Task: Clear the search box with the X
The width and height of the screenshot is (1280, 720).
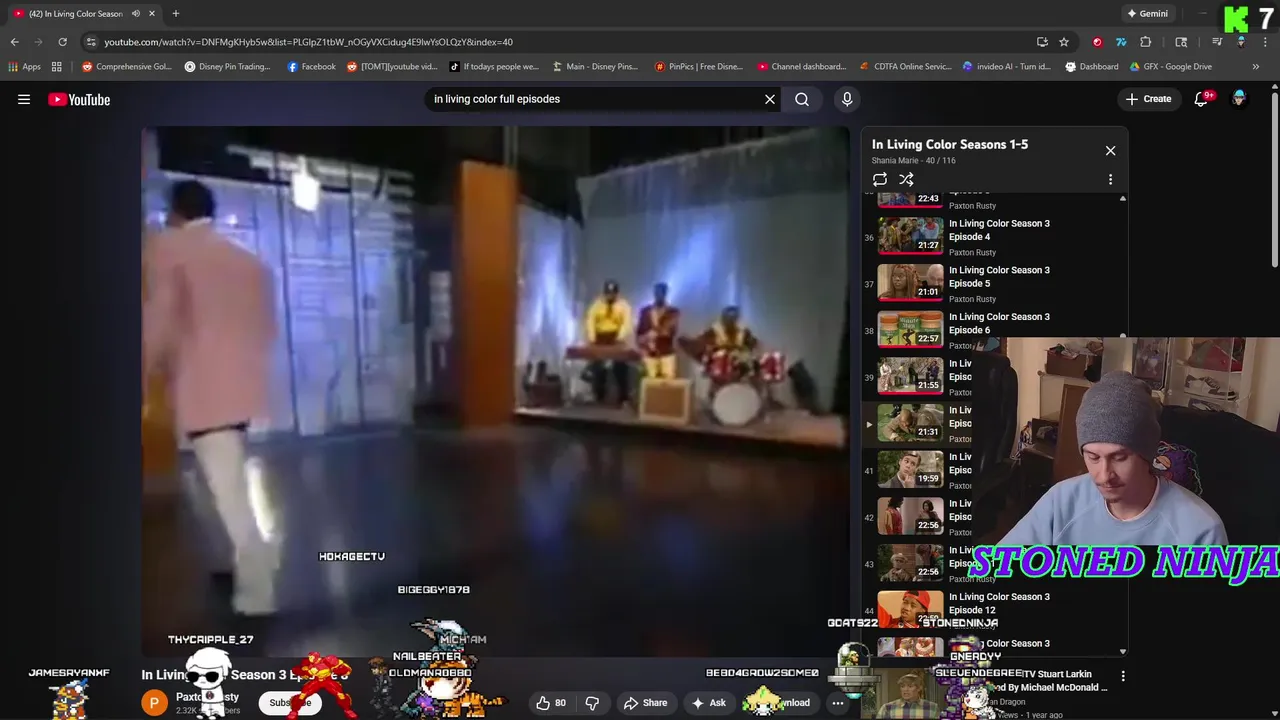Action: click(x=770, y=99)
